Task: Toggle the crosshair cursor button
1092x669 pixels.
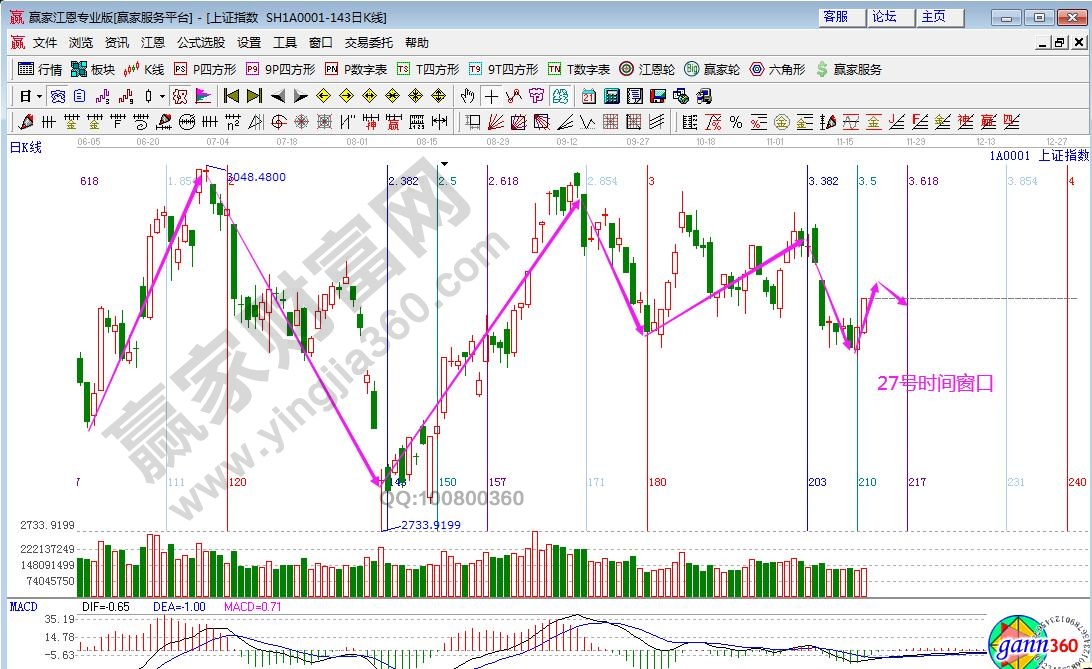Action: point(491,96)
